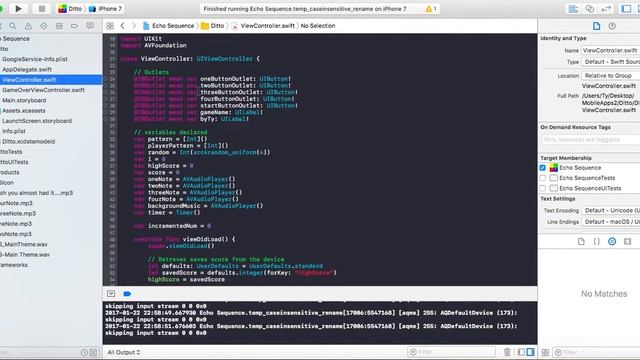Clear the console with trash icon
Screen dimensions: 640x360
[x=507, y=352]
